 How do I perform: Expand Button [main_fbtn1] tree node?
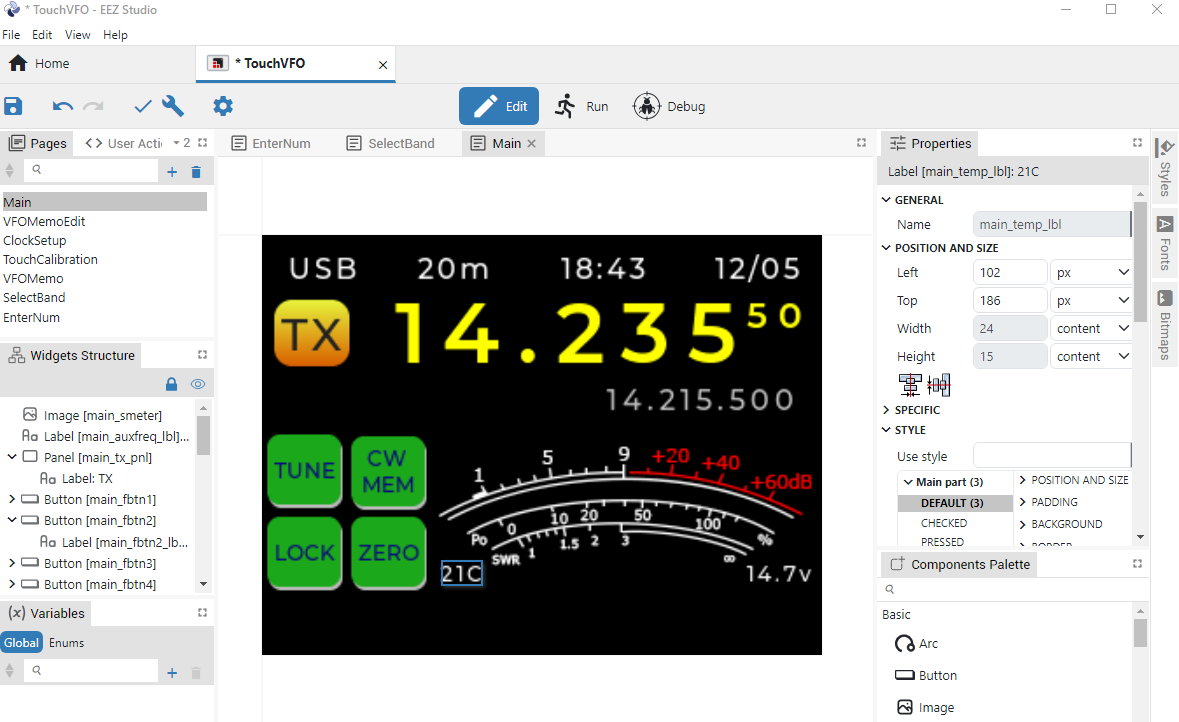click(12, 499)
